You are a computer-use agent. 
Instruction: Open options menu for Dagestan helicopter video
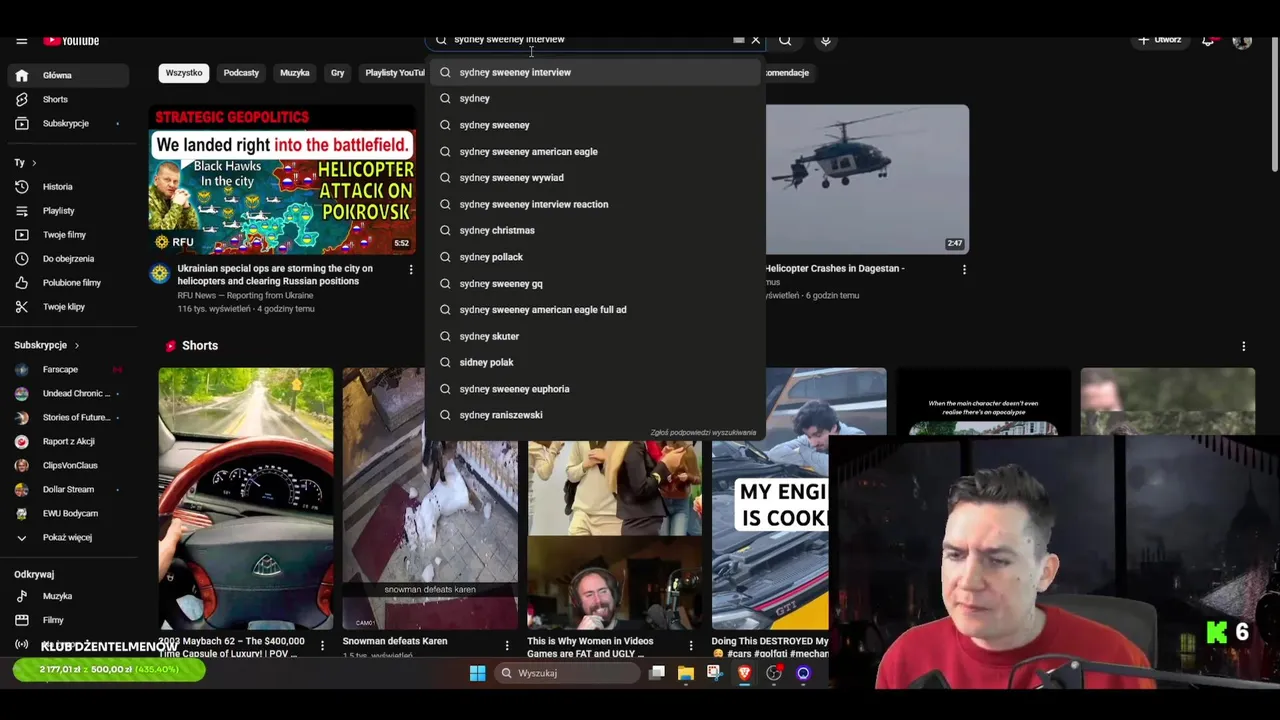pos(964,270)
